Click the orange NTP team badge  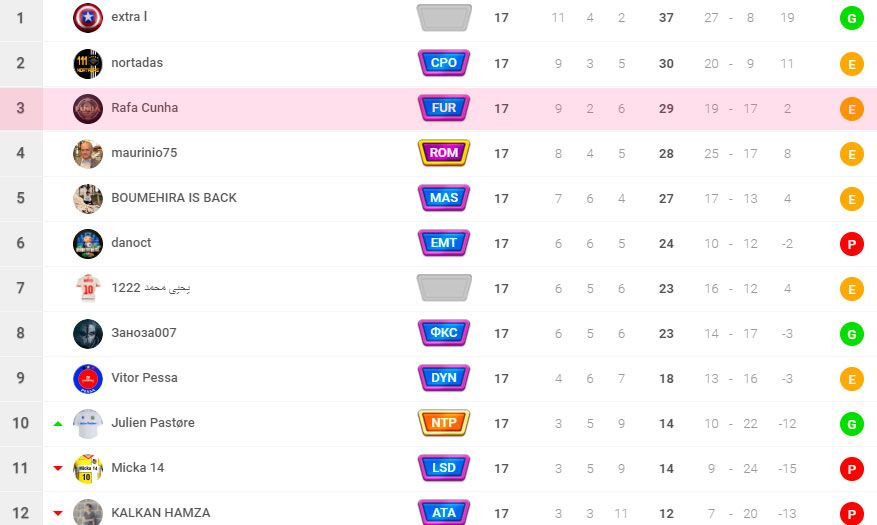pos(444,423)
